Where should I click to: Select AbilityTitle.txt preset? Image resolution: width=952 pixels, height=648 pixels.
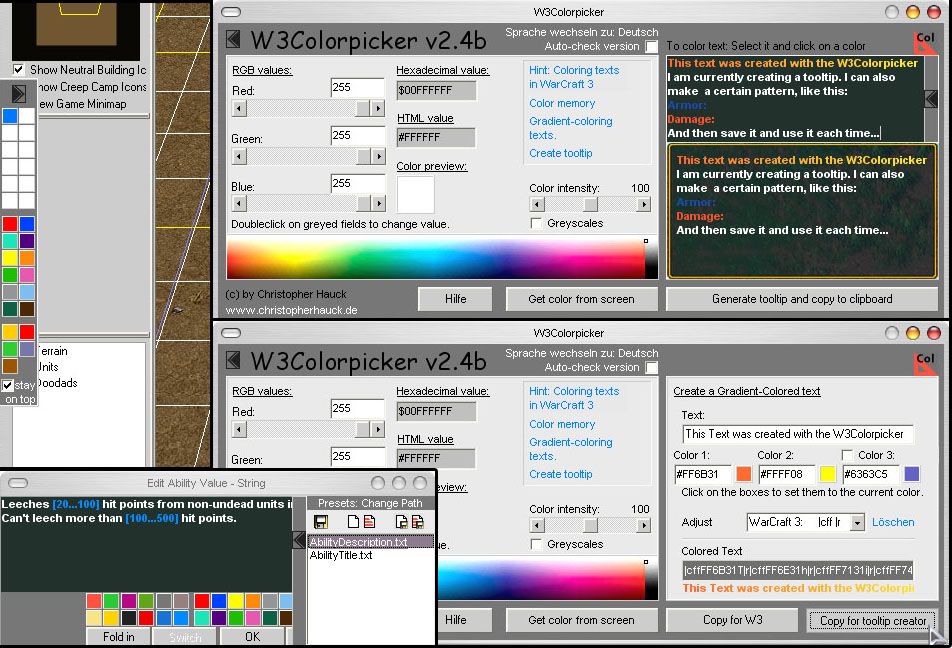tap(341, 555)
